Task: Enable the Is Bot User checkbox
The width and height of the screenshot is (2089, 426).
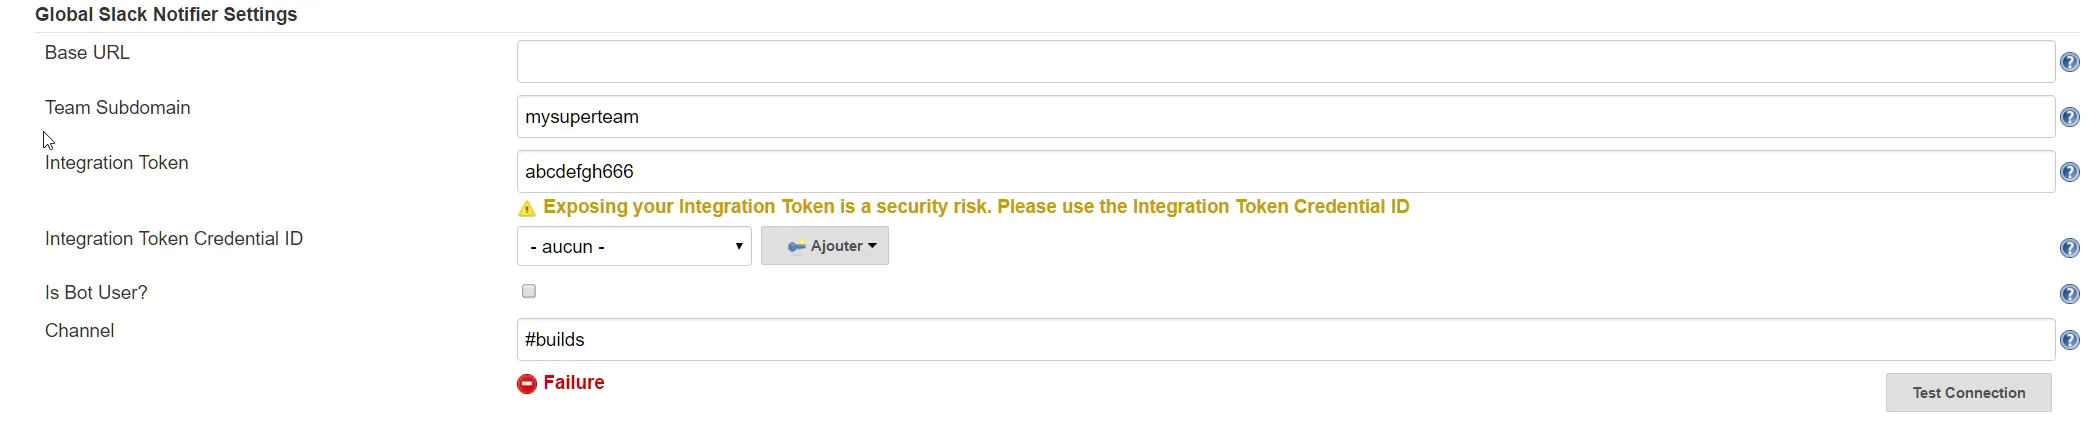Action: tap(529, 291)
